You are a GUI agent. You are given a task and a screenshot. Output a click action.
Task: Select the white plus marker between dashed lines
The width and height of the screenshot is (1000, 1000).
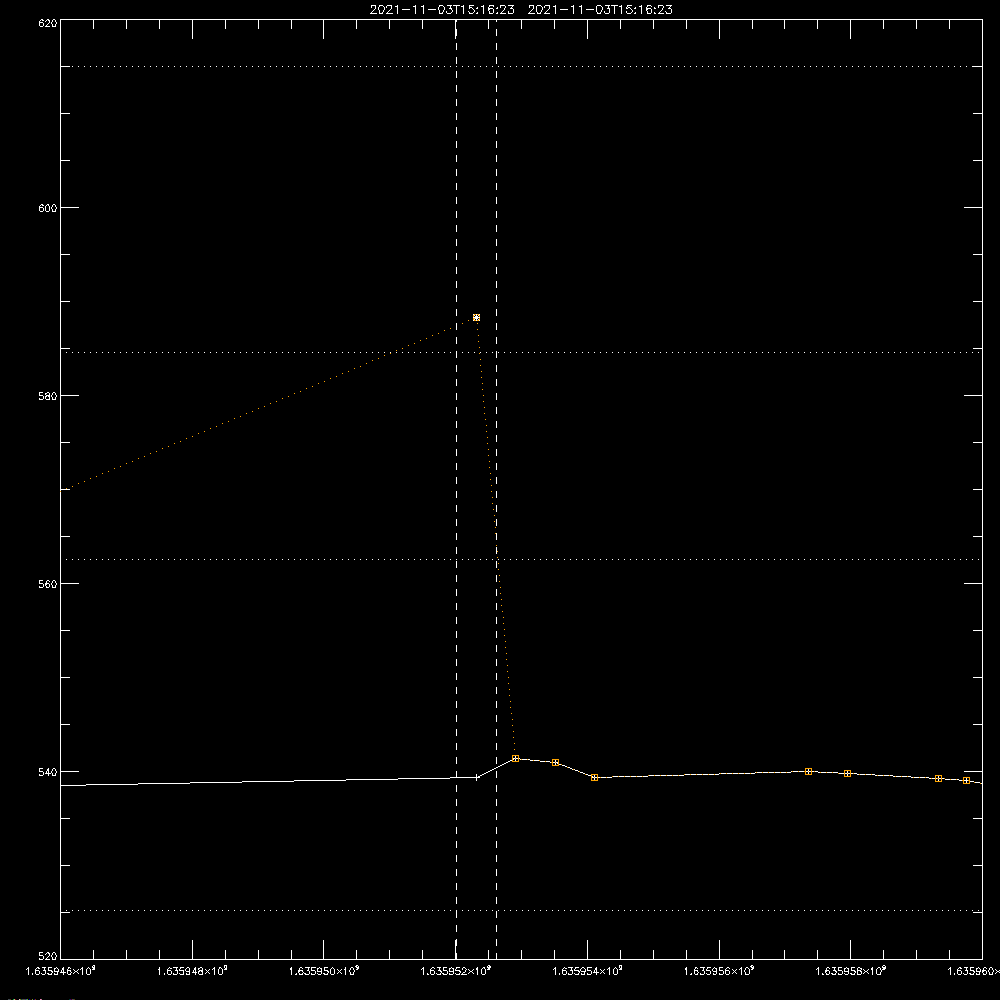(476, 777)
